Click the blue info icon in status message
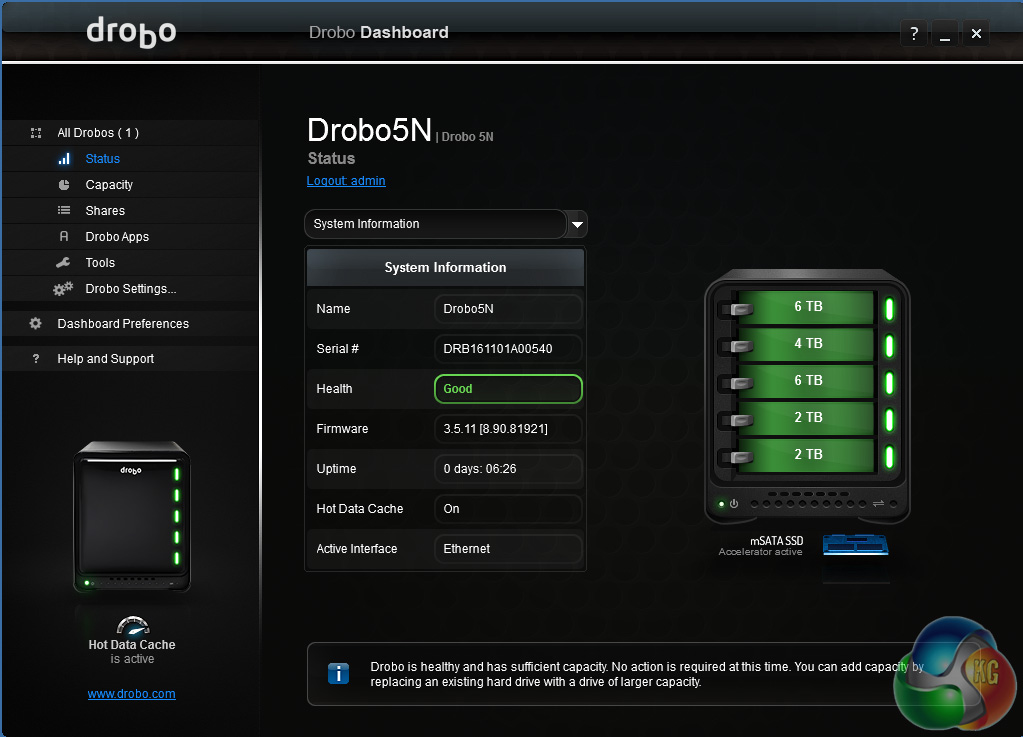Image resolution: width=1023 pixels, height=737 pixels. tap(338, 673)
